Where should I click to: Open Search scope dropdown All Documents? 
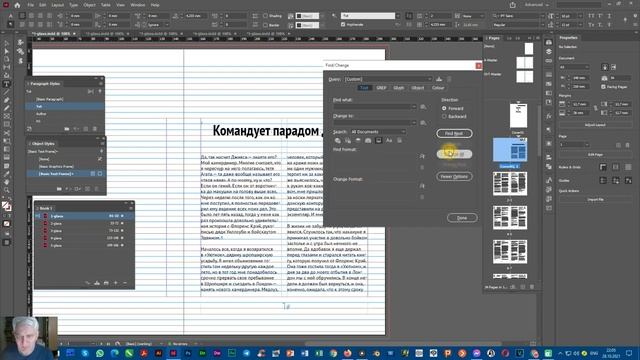[x=378, y=132]
